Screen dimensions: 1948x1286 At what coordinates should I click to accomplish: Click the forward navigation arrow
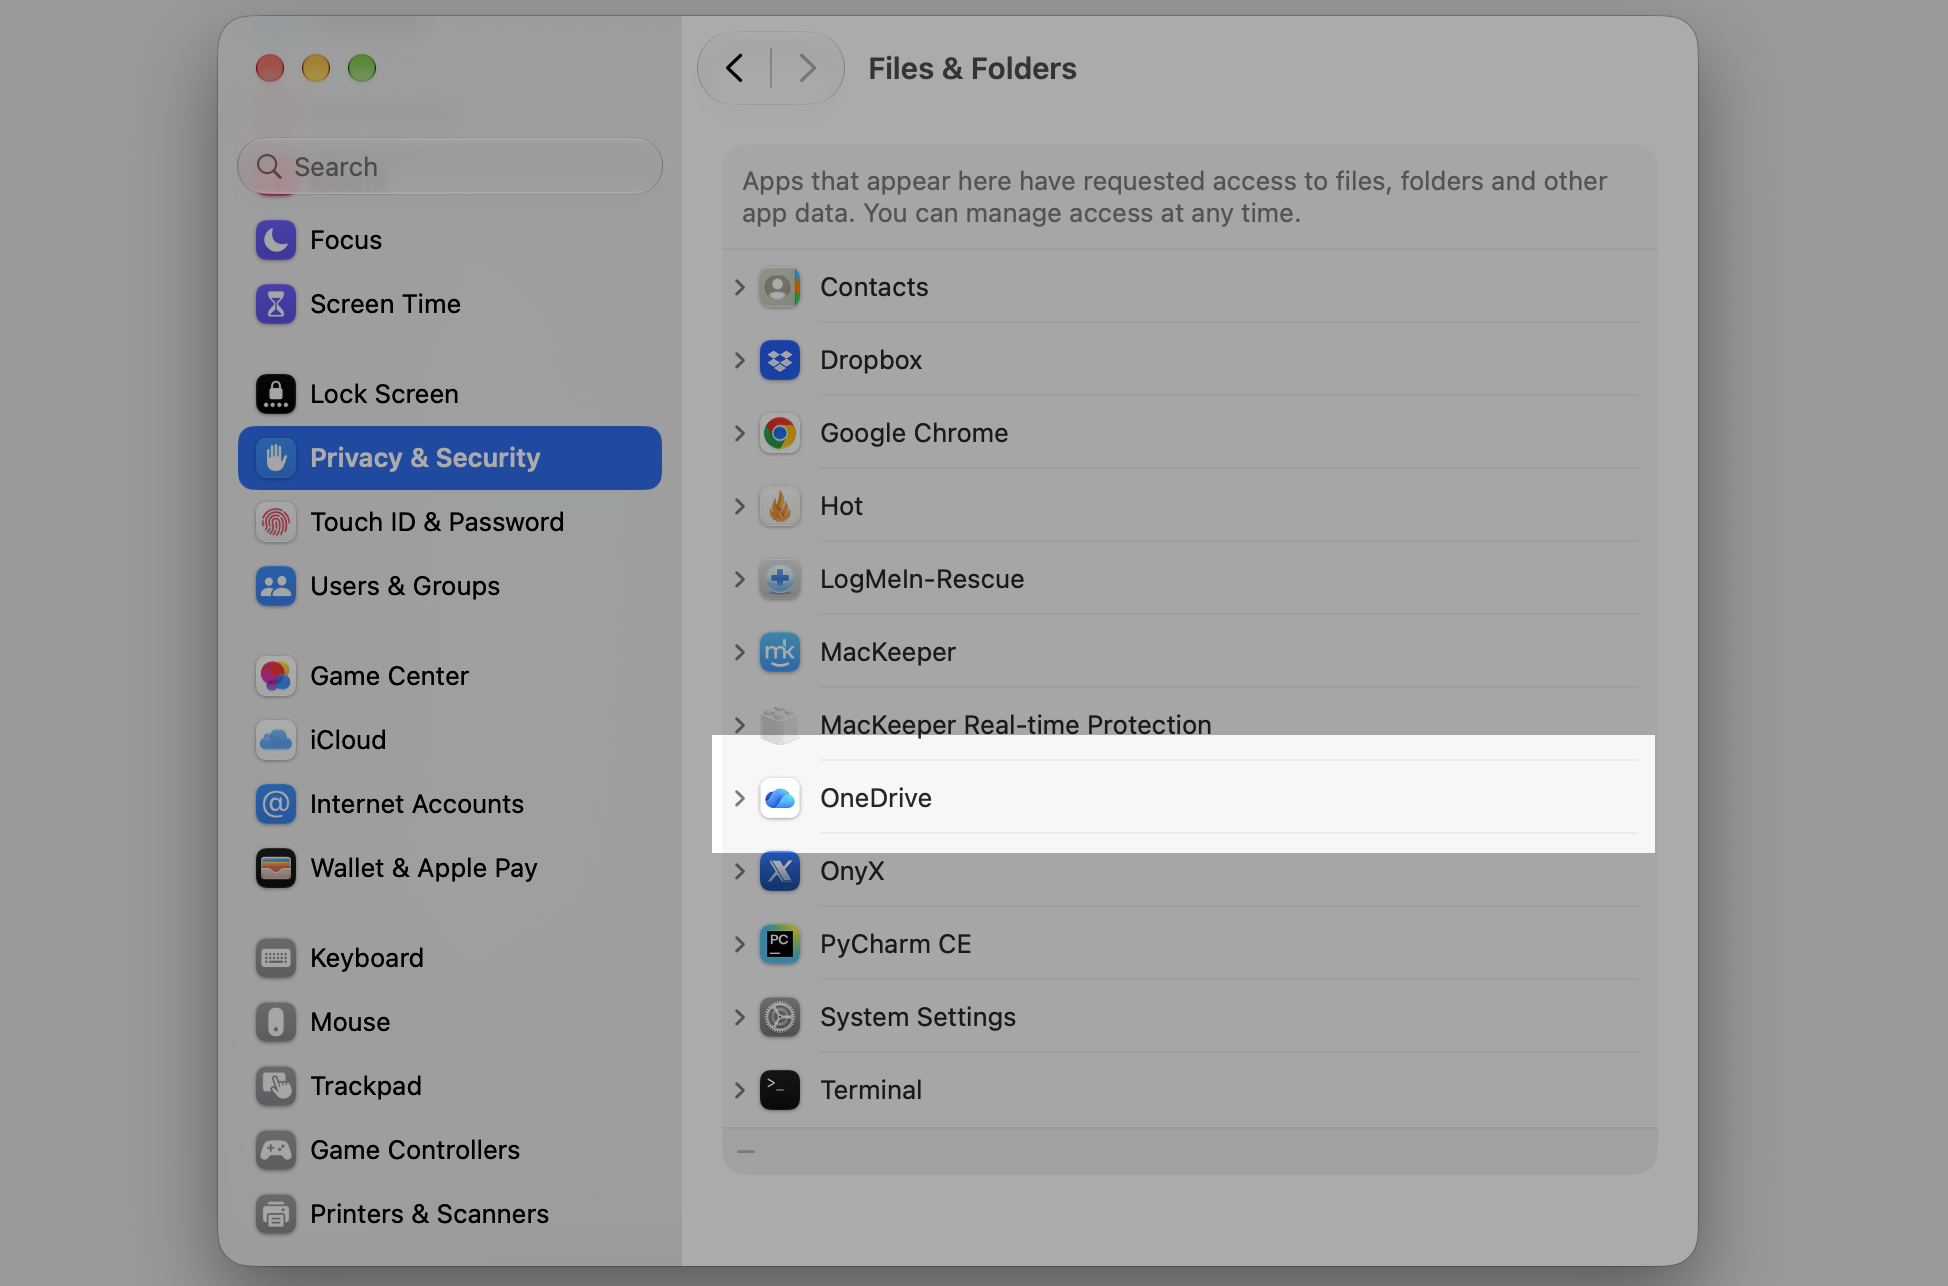pyautogui.click(x=808, y=68)
